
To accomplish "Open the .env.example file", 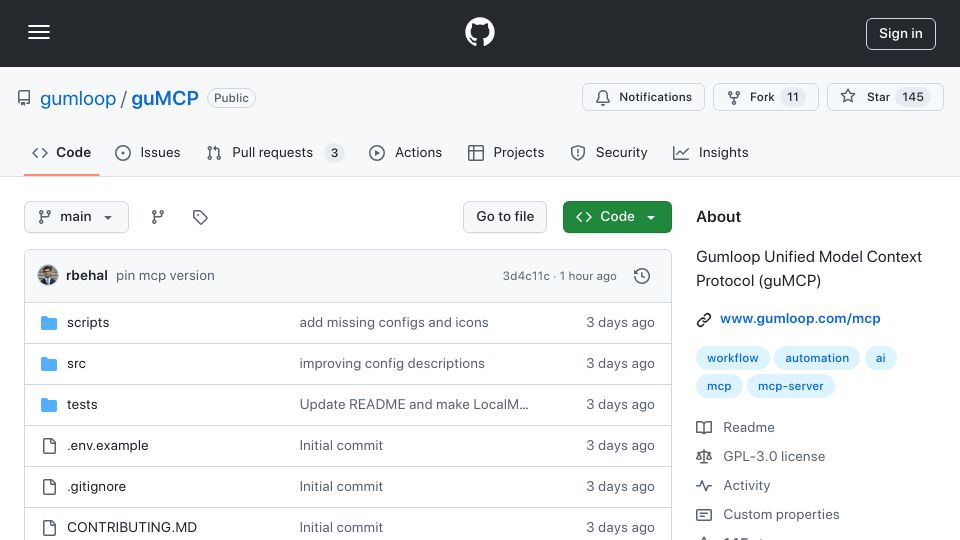I will pyautogui.click(x=108, y=446).
